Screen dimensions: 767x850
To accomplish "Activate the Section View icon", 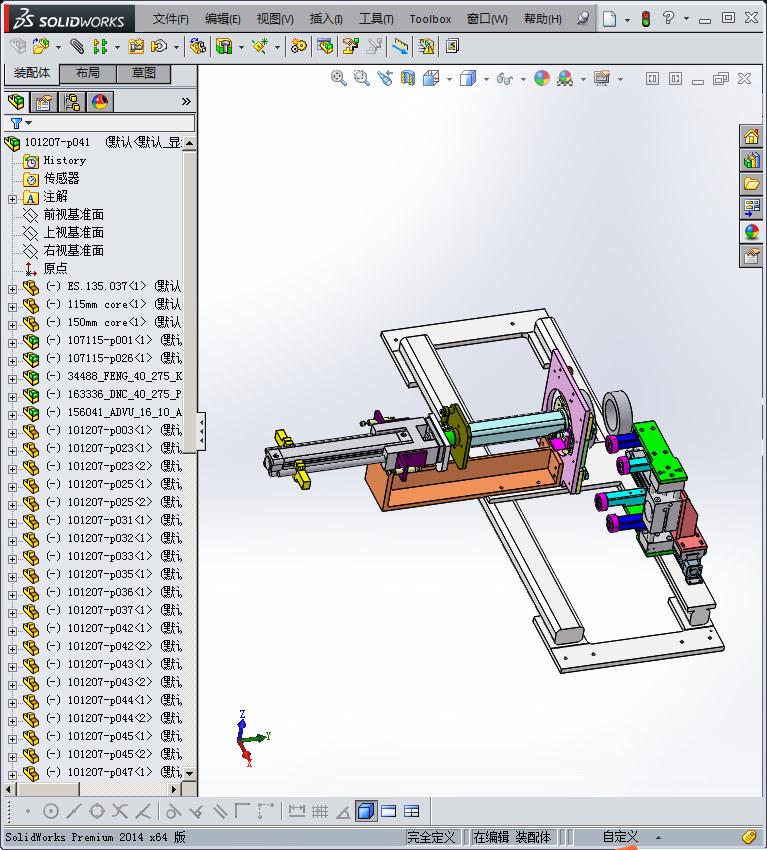I will pyautogui.click(x=408, y=79).
